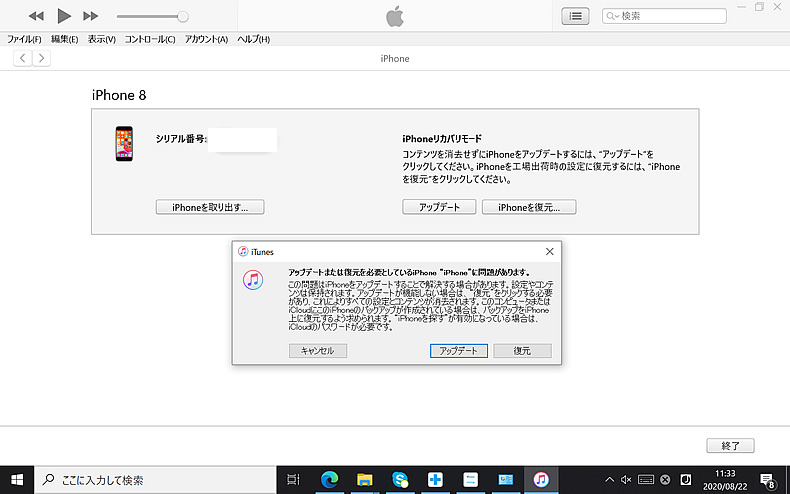Open the notification center icon
This screenshot has height=494, width=790.
[767, 480]
